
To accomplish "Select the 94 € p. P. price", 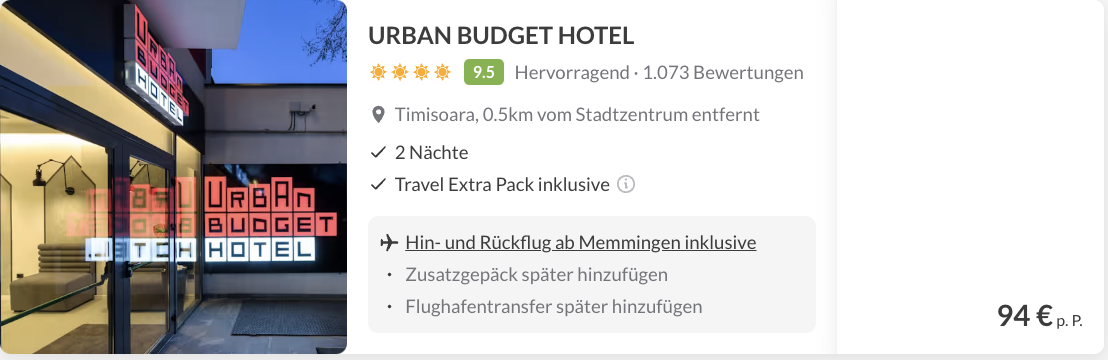I will [1039, 315].
